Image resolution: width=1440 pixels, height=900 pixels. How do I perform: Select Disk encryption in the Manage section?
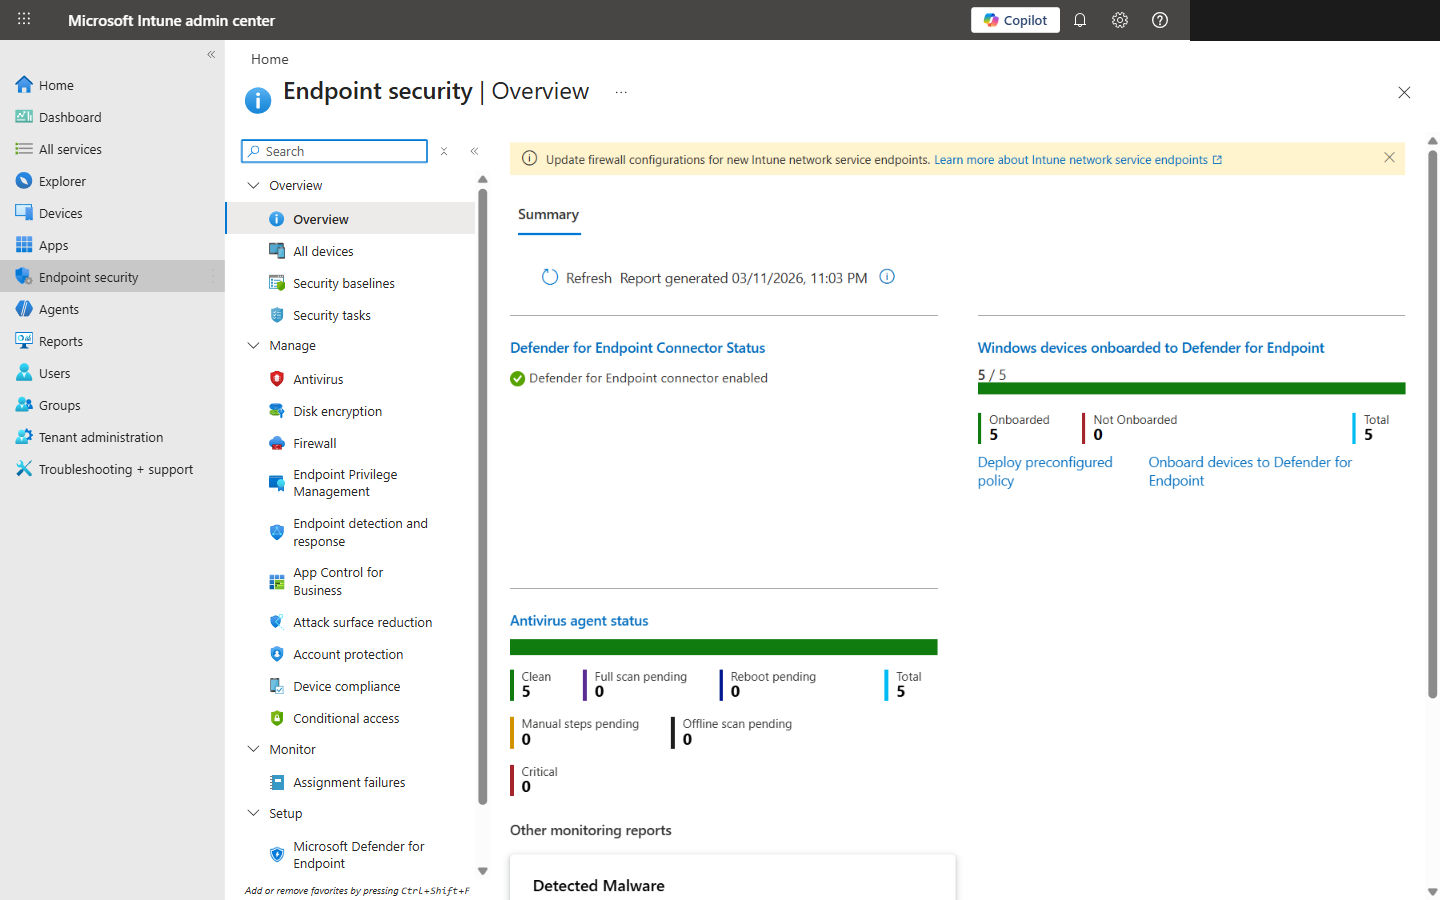pyautogui.click(x=337, y=410)
